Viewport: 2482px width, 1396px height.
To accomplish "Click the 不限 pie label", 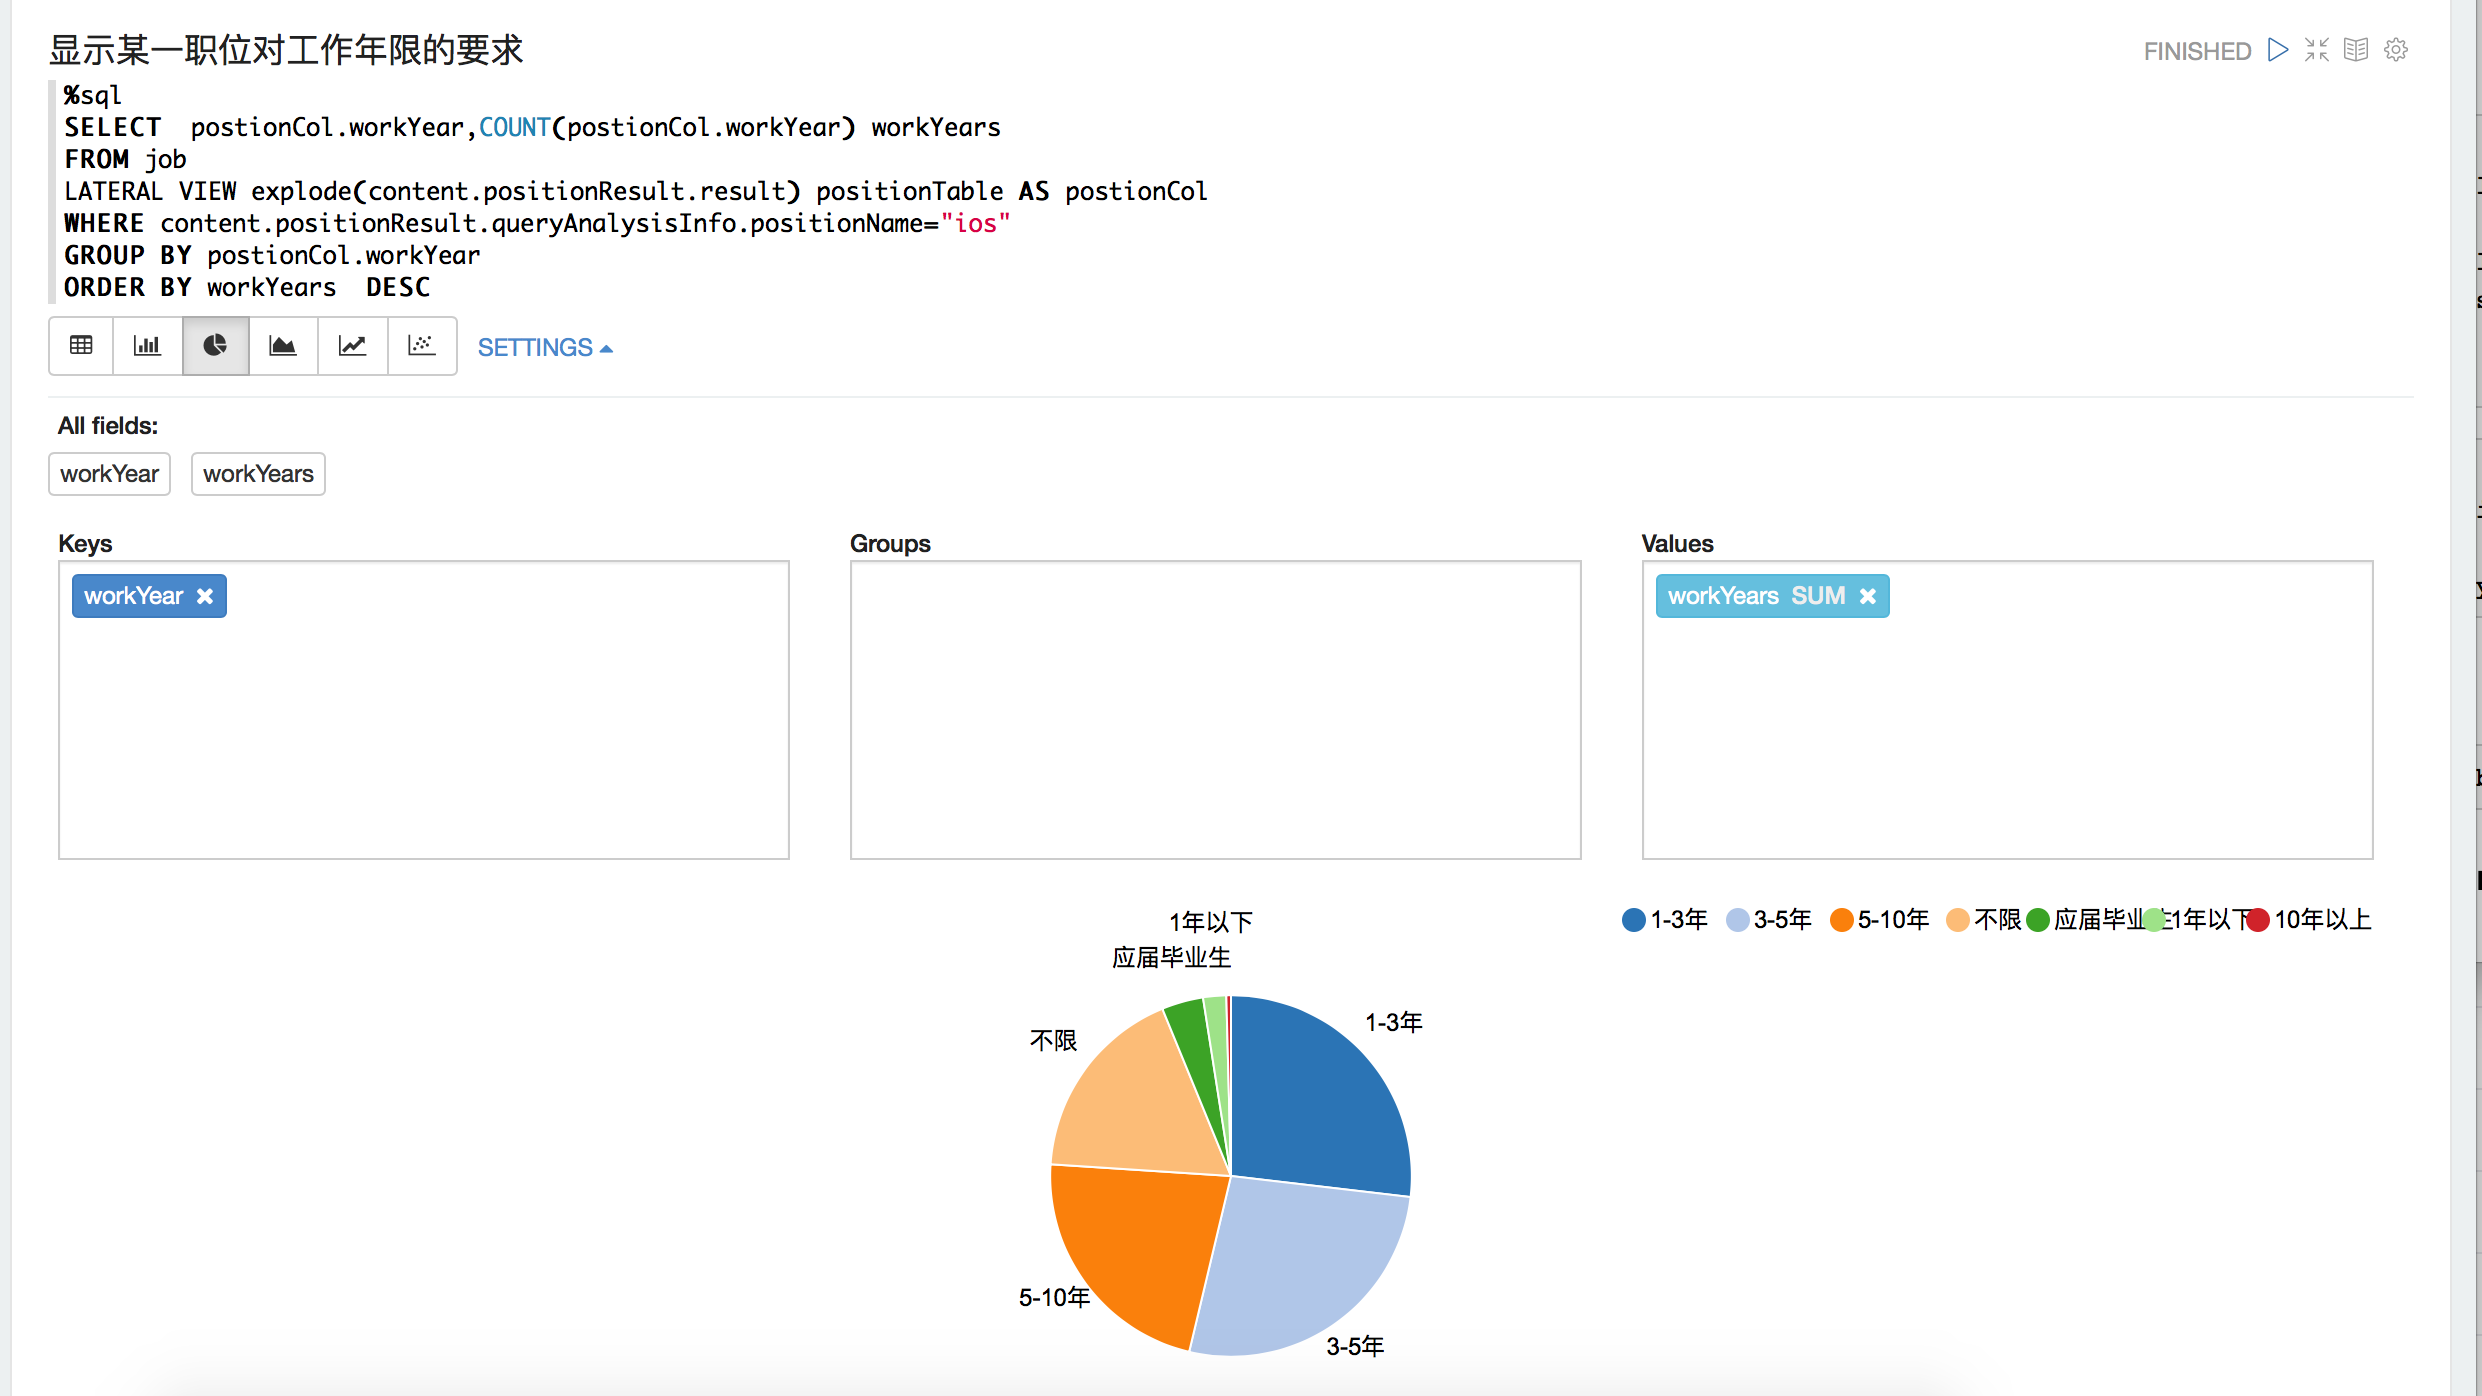I will pyautogui.click(x=1054, y=1041).
